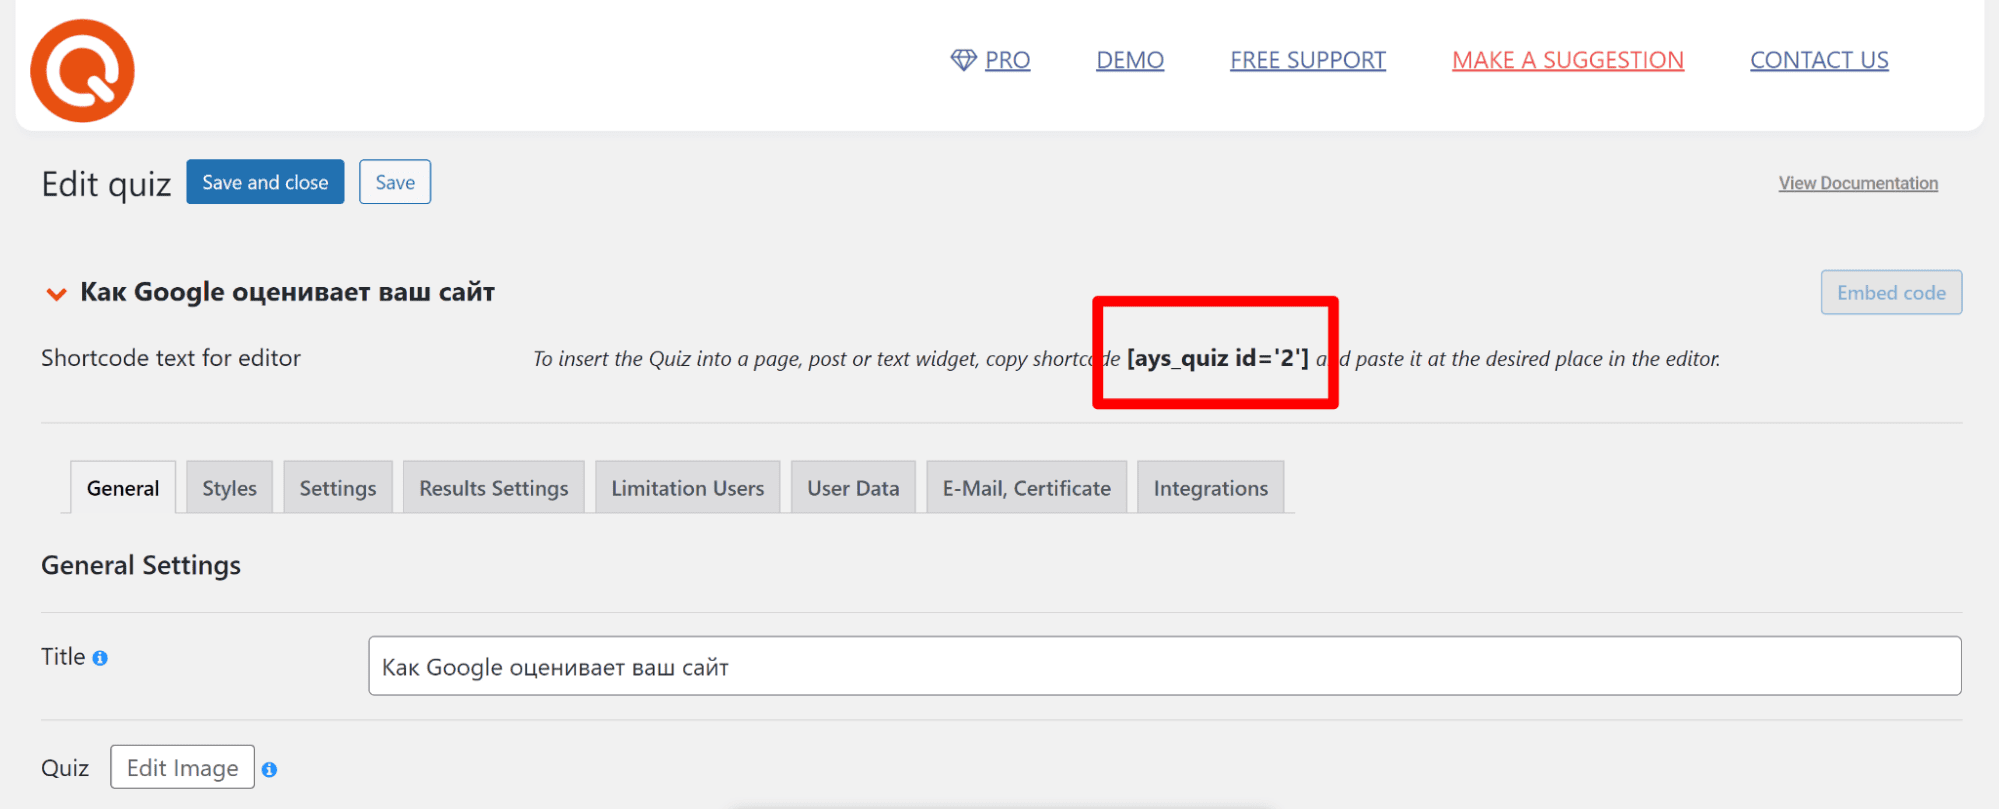1999x810 pixels.
Task: Go to FREE SUPPORT page
Action: pos(1307,60)
